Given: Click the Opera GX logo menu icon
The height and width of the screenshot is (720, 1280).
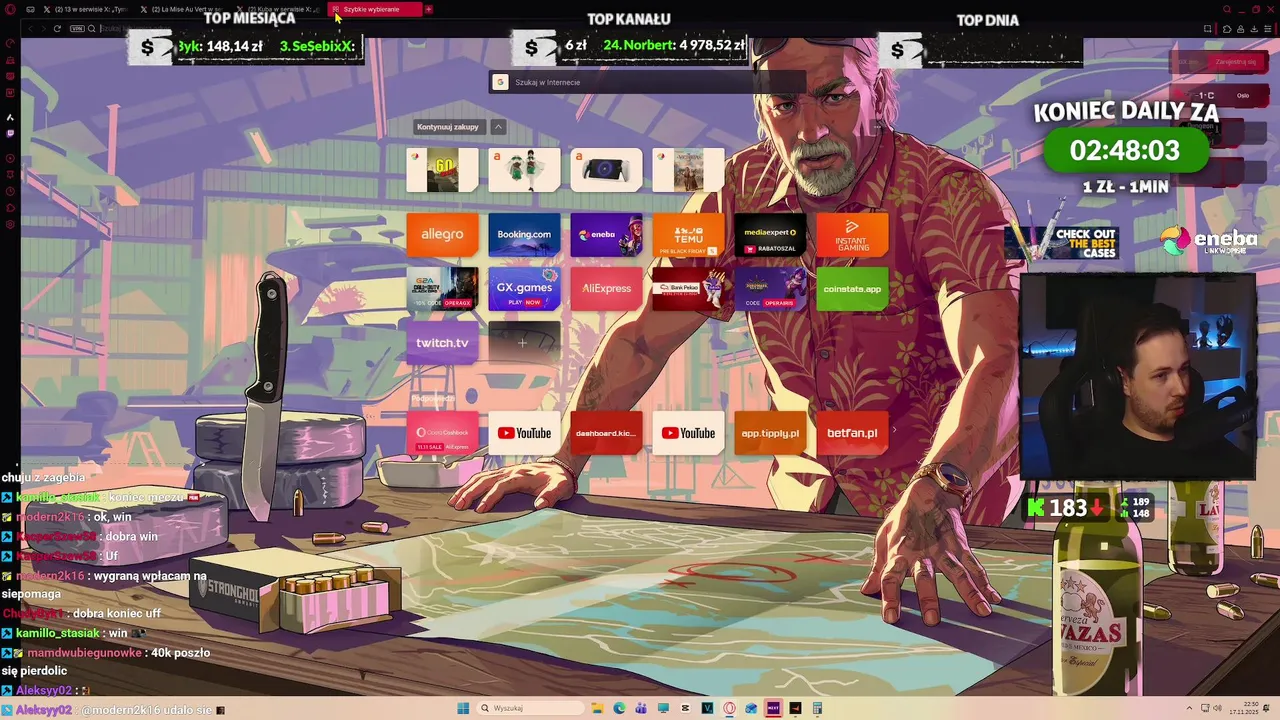Looking at the screenshot, I should pos(10,9).
